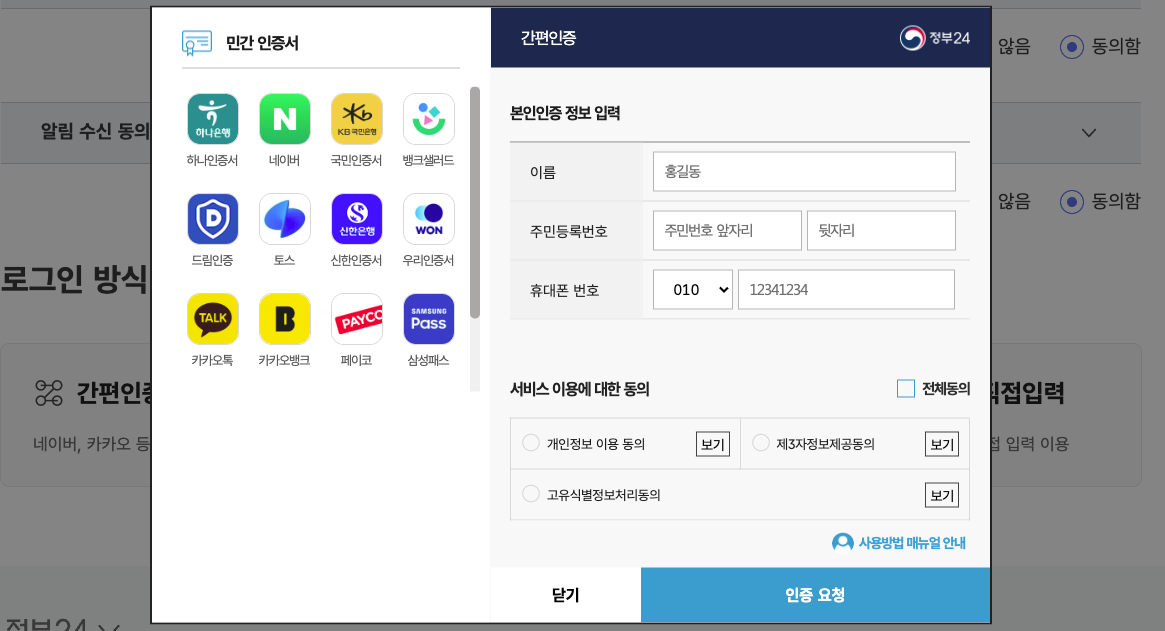Select the 드림인증 shield icon
The width and height of the screenshot is (1165, 631).
tap(212, 219)
